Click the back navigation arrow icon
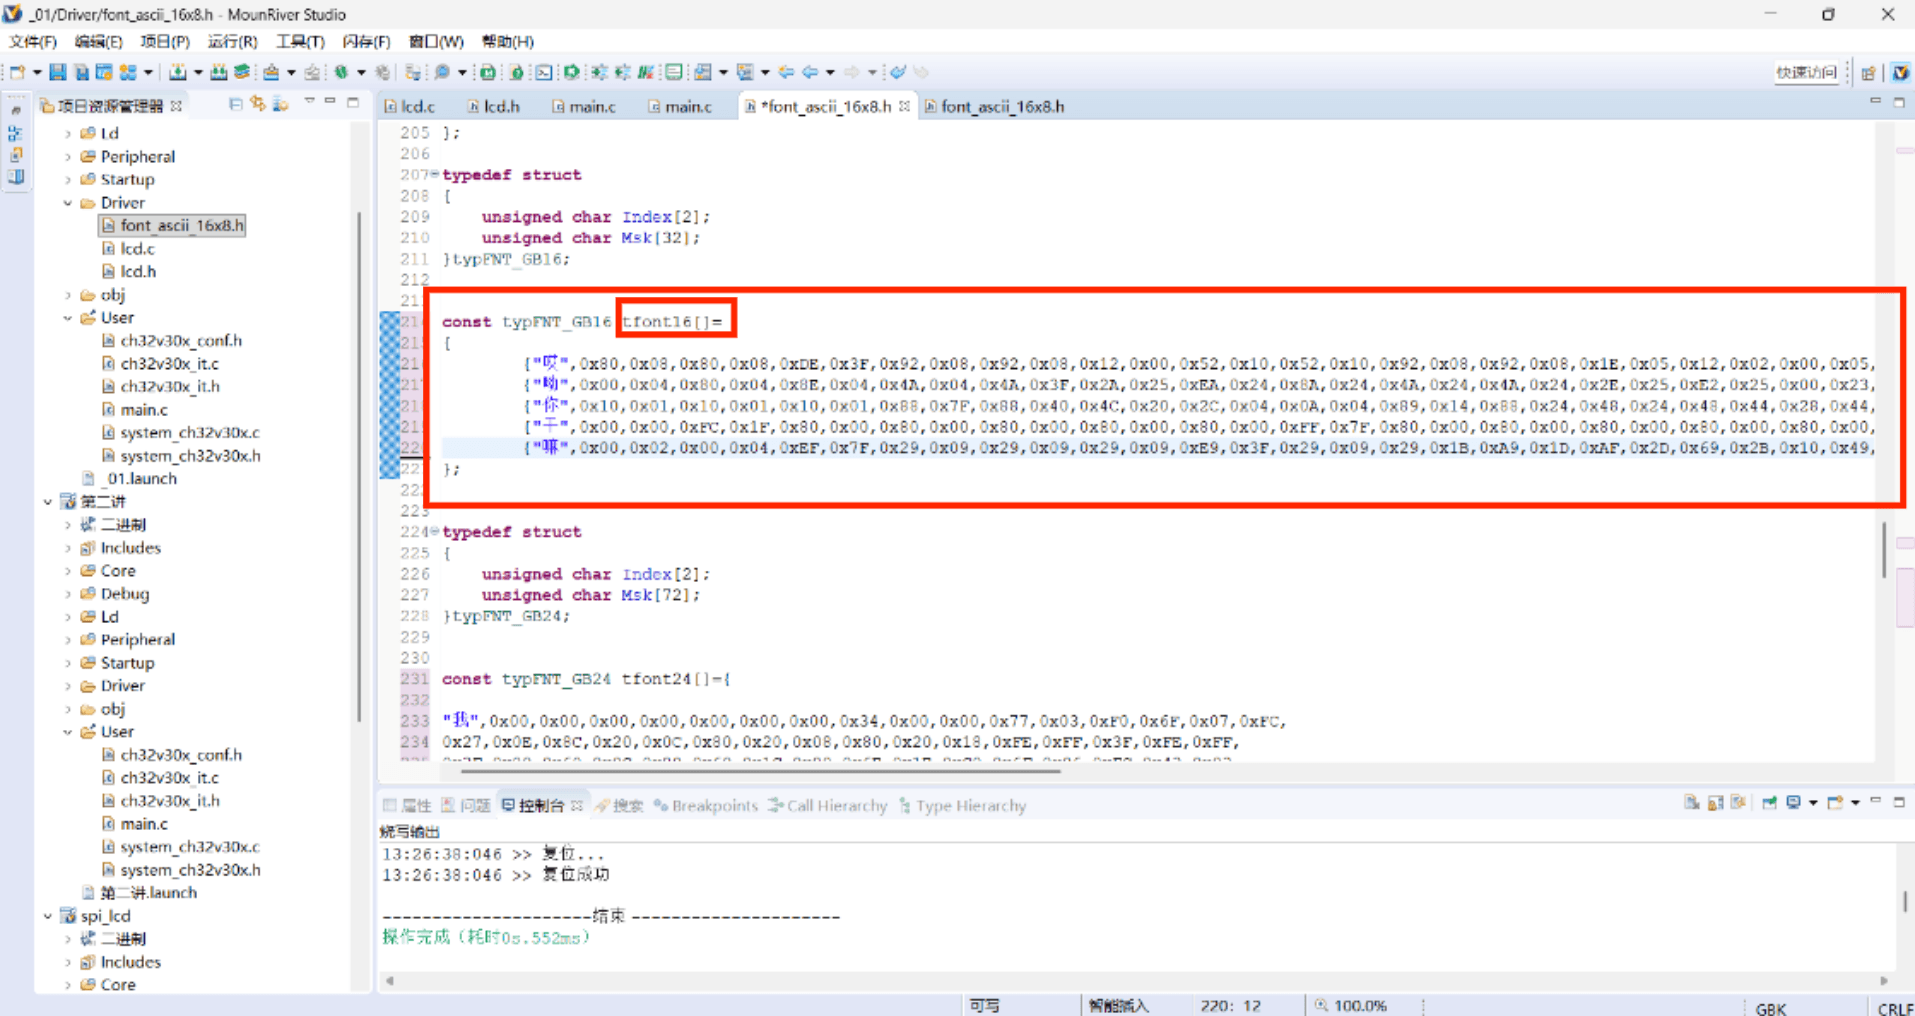This screenshot has height=1016, width=1915. pyautogui.click(x=809, y=72)
